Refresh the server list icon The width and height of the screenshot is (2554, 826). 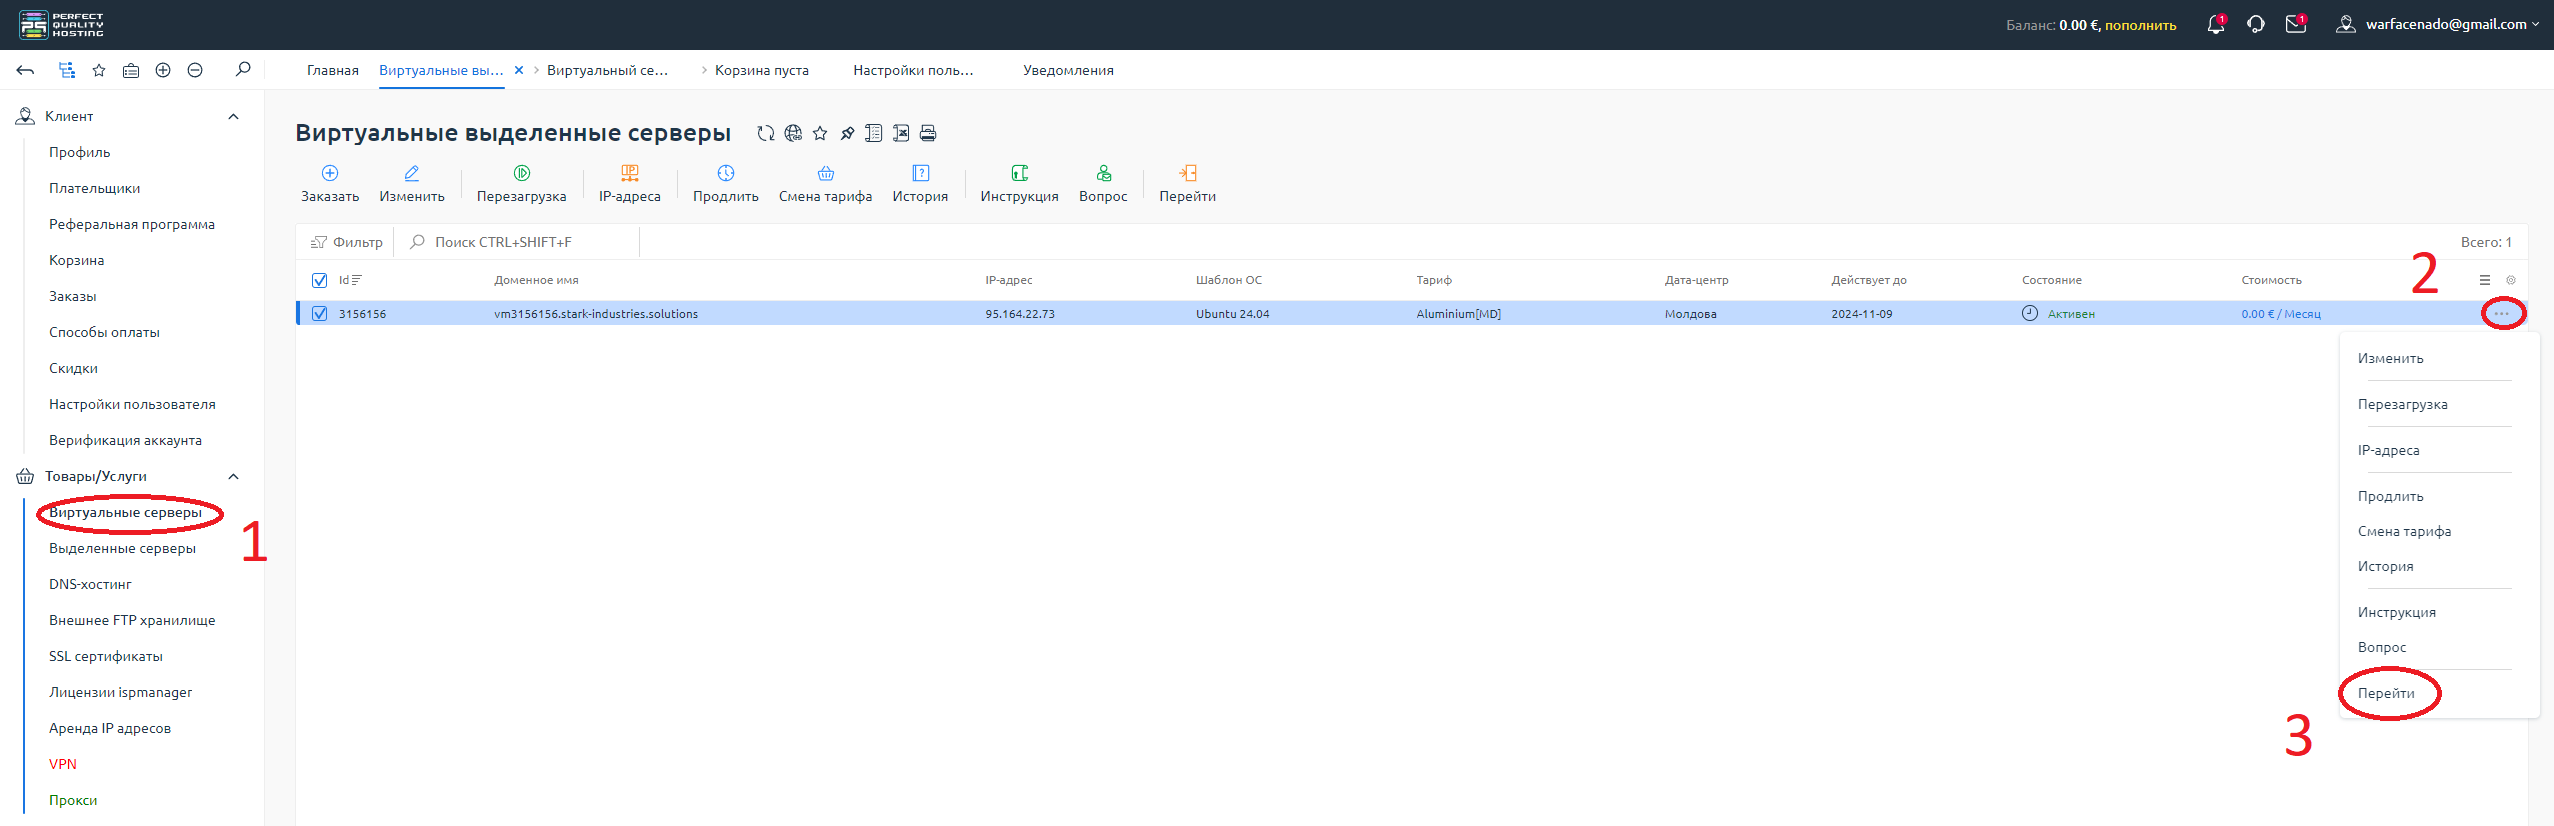[x=766, y=133]
